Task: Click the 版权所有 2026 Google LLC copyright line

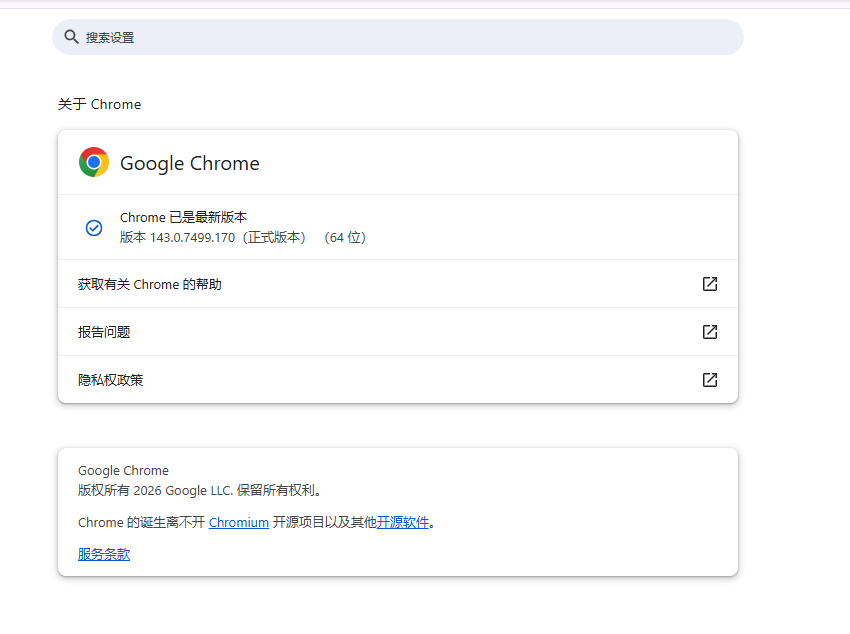Action: tap(200, 490)
